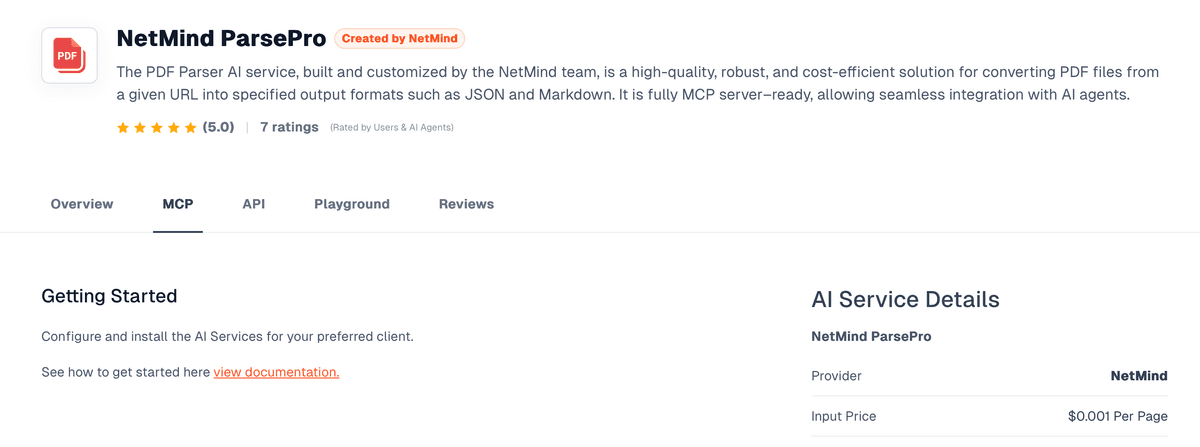Open the view documentation link
The height and width of the screenshot is (447, 1200).
pyautogui.click(x=276, y=372)
